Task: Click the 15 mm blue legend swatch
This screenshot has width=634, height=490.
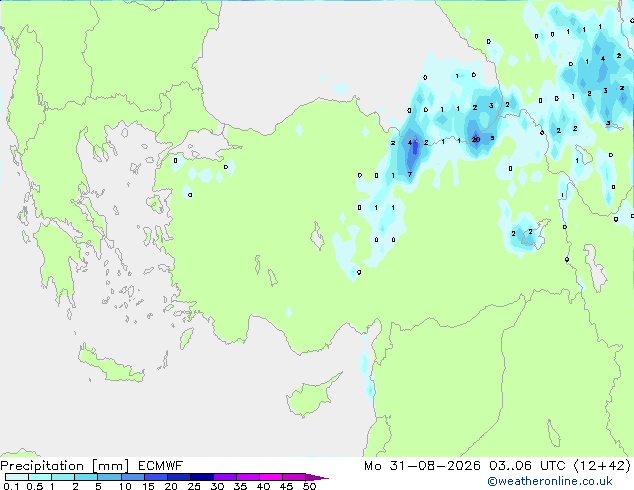Action: [156, 477]
